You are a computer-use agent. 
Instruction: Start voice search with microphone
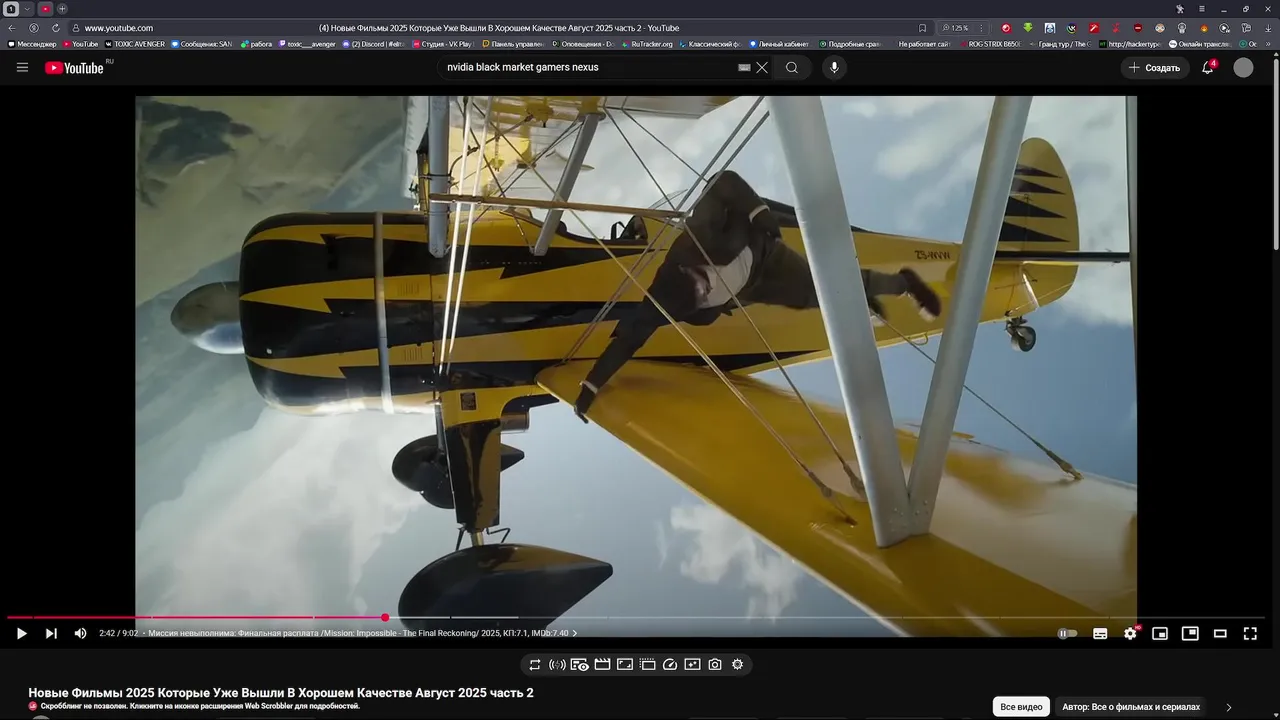click(x=834, y=67)
